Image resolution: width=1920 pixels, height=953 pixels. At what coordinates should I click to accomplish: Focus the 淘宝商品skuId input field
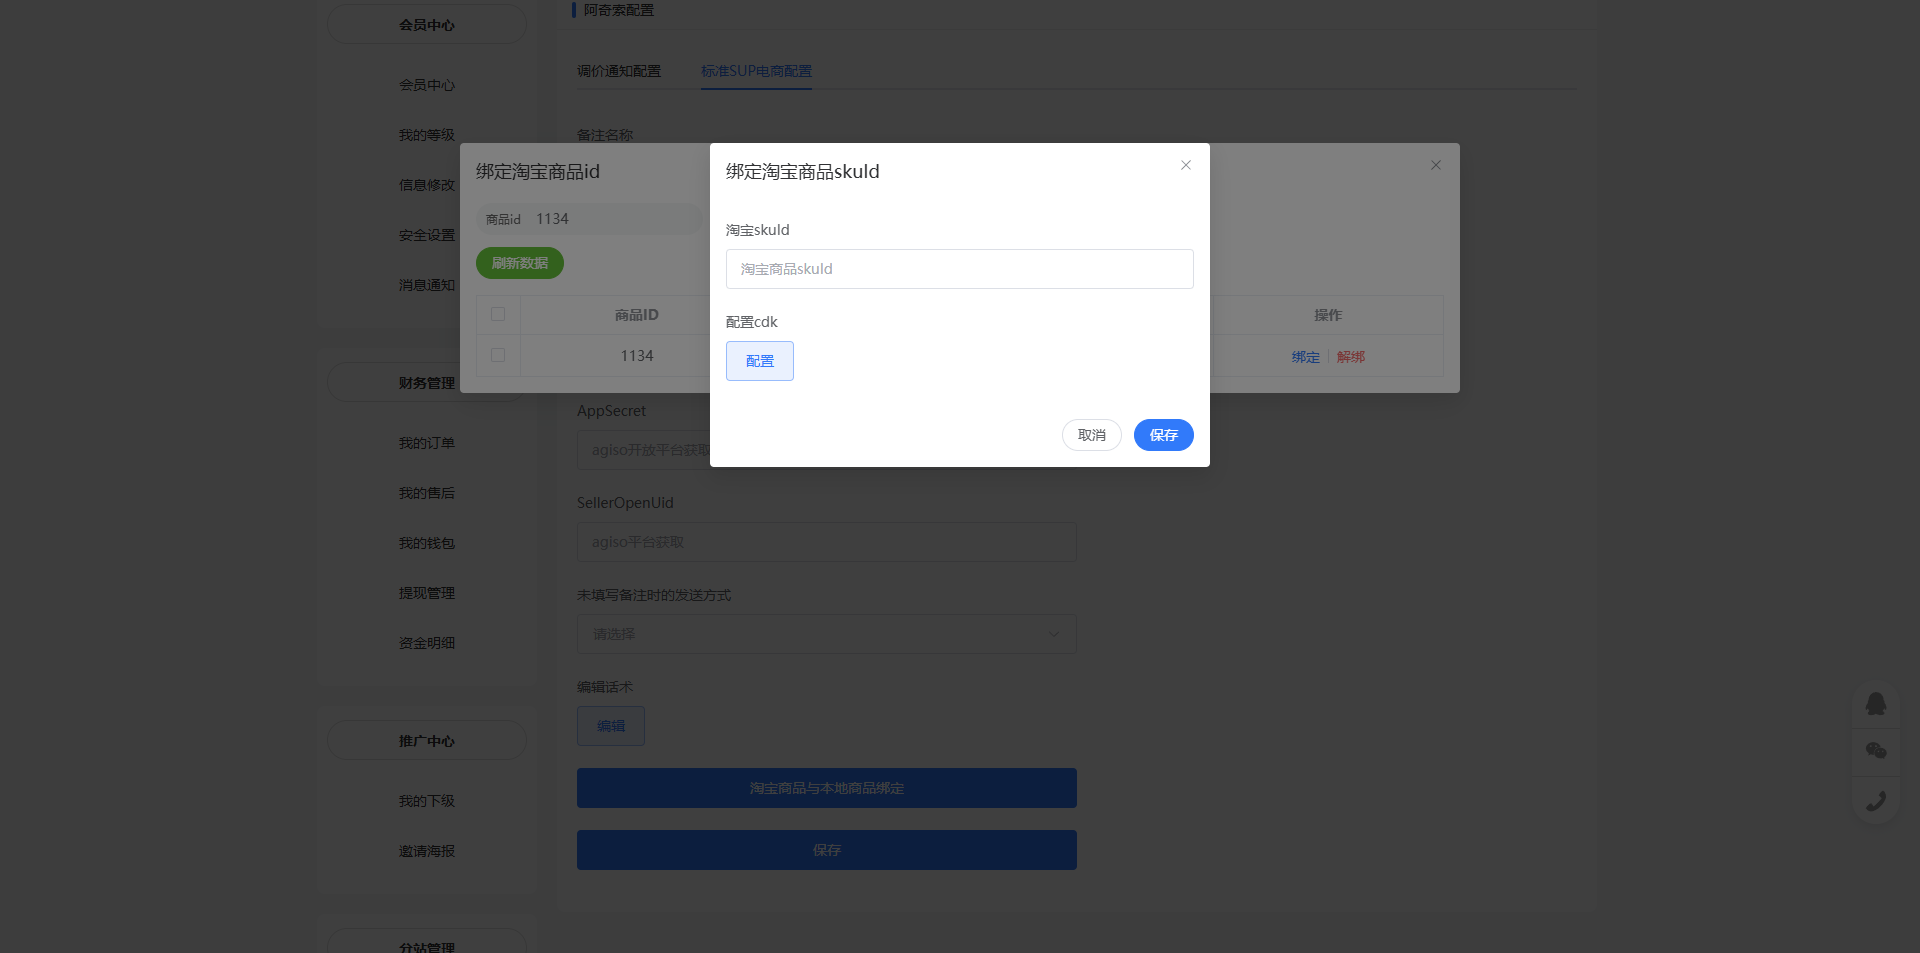(x=960, y=269)
